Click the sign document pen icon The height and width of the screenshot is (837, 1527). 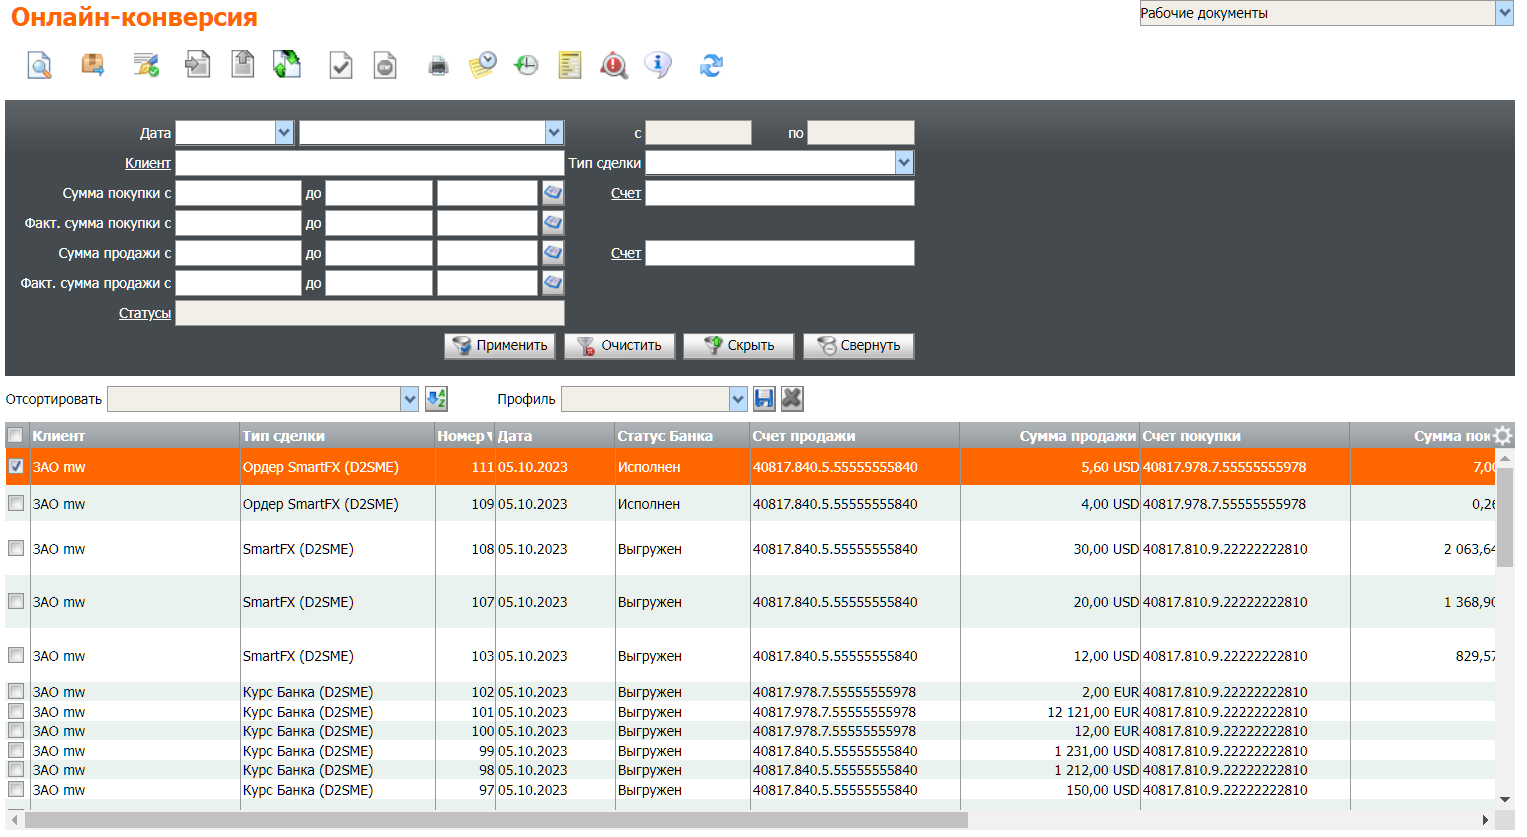(x=147, y=65)
